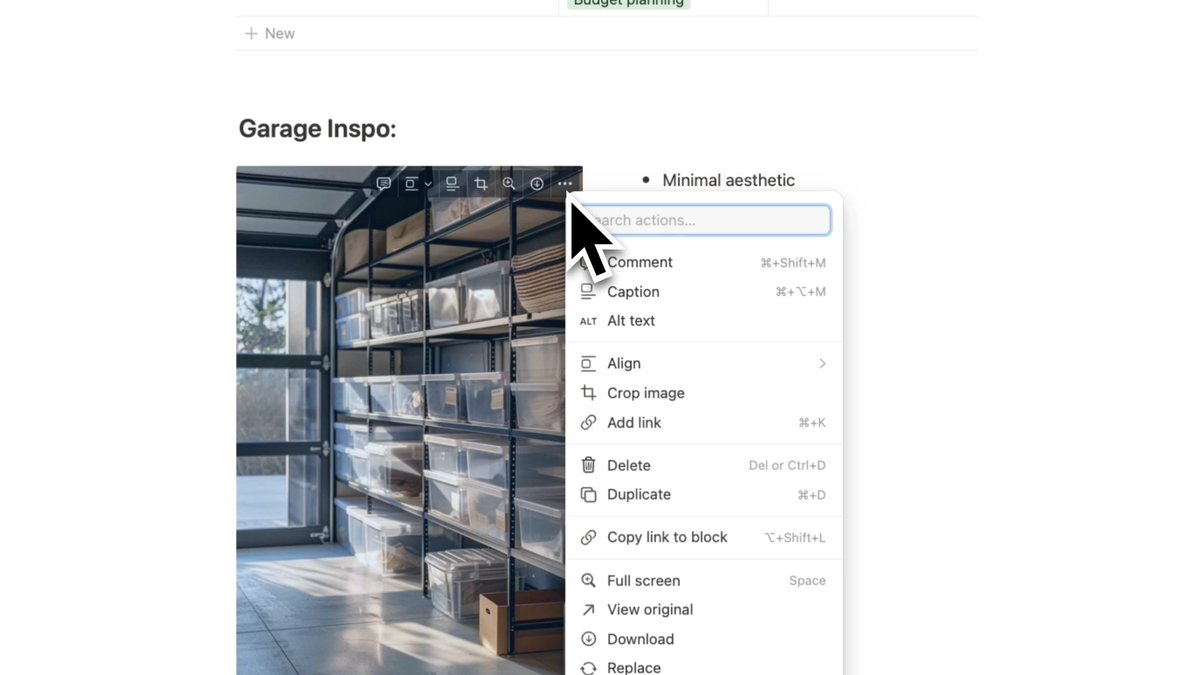Image resolution: width=1200 pixels, height=675 pixels.
Task: Click the caption icon in image toolbar
Action: click(x=452, y=184)
